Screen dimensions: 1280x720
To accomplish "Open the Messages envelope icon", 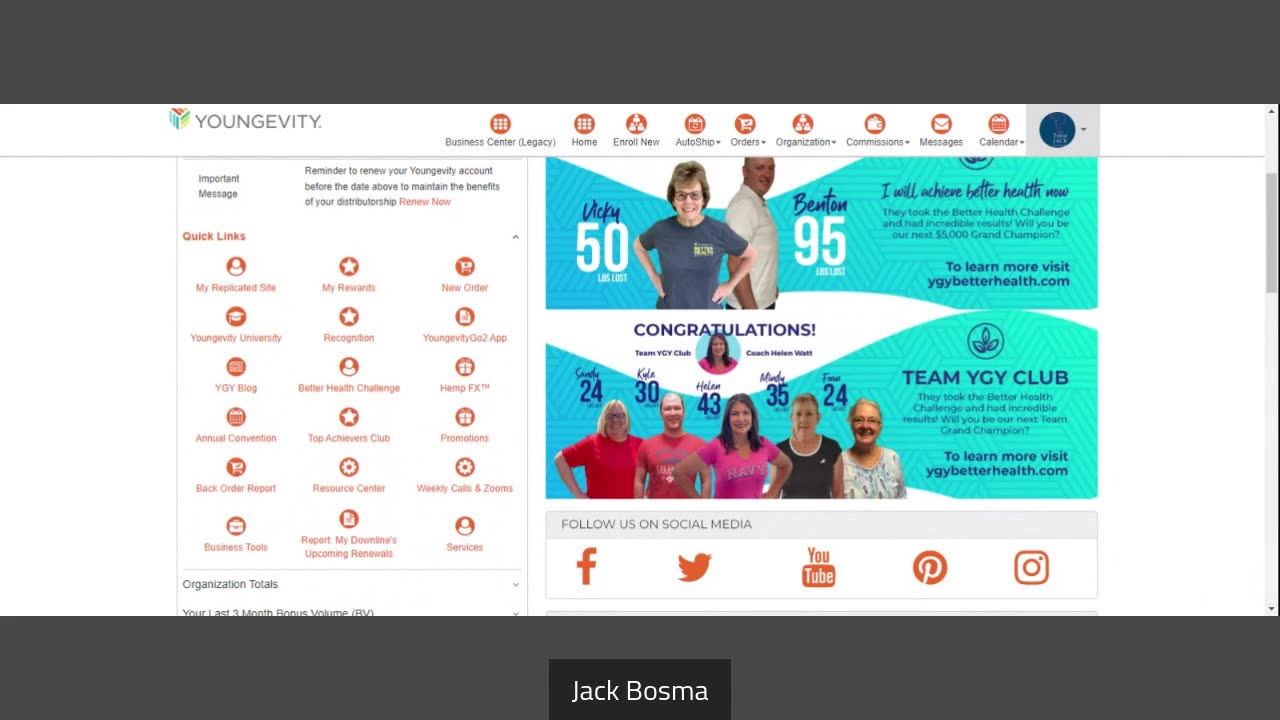I will click(x=941, y=124).
